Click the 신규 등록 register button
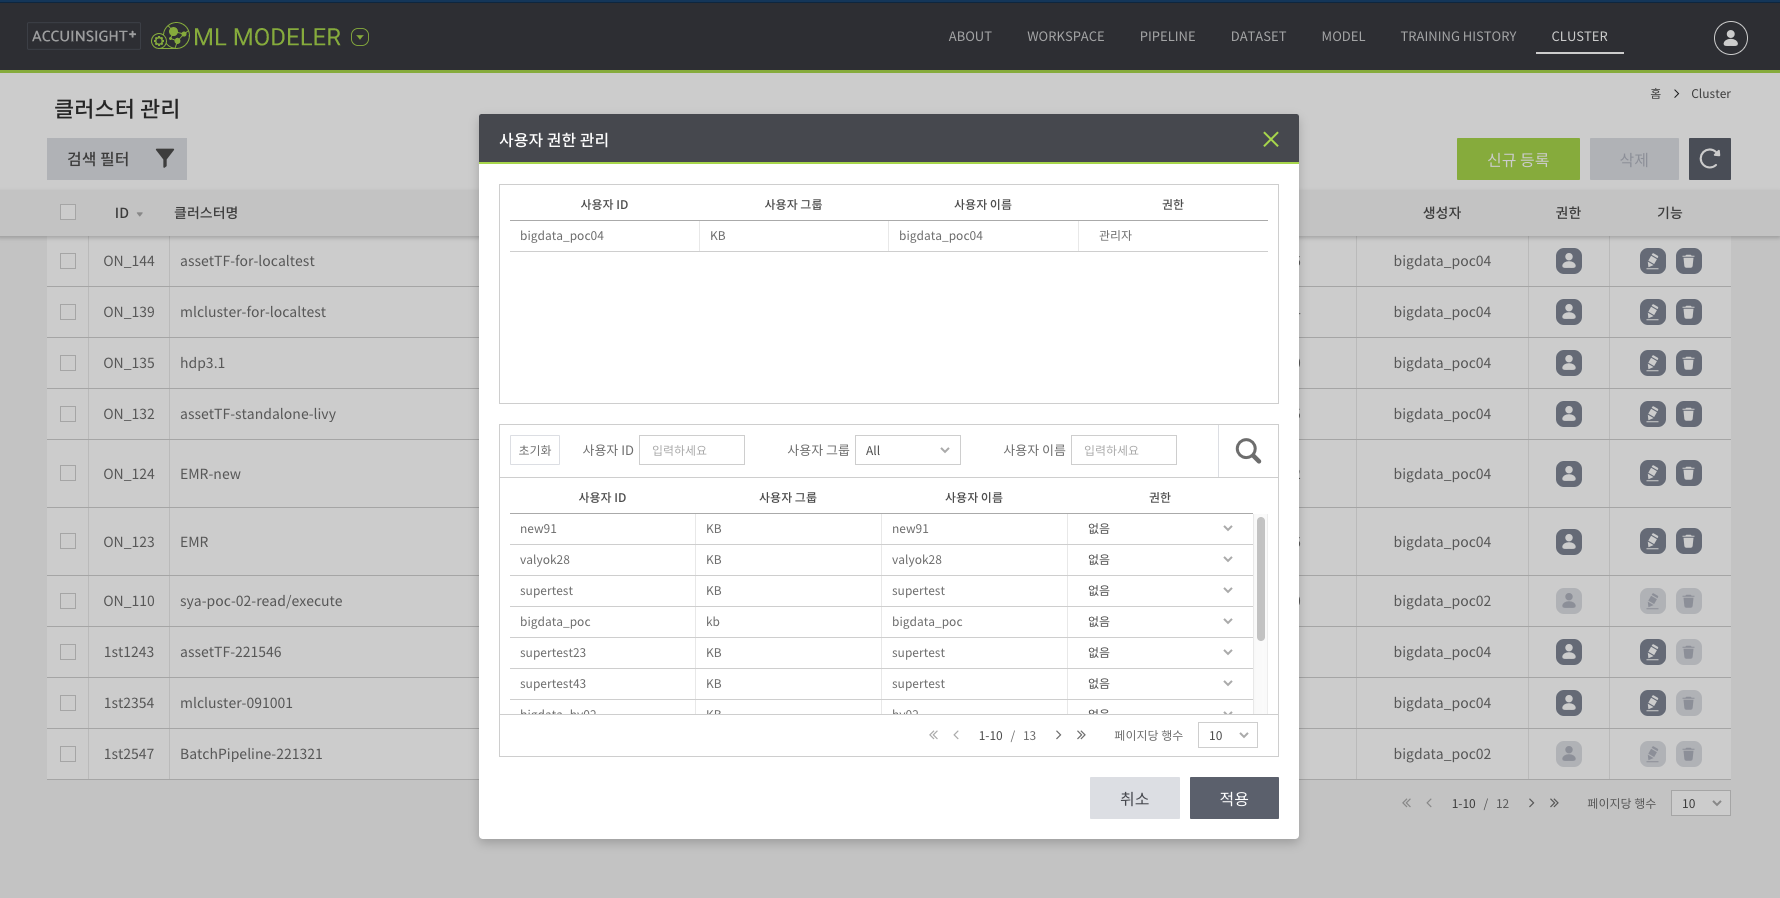 1518,159
